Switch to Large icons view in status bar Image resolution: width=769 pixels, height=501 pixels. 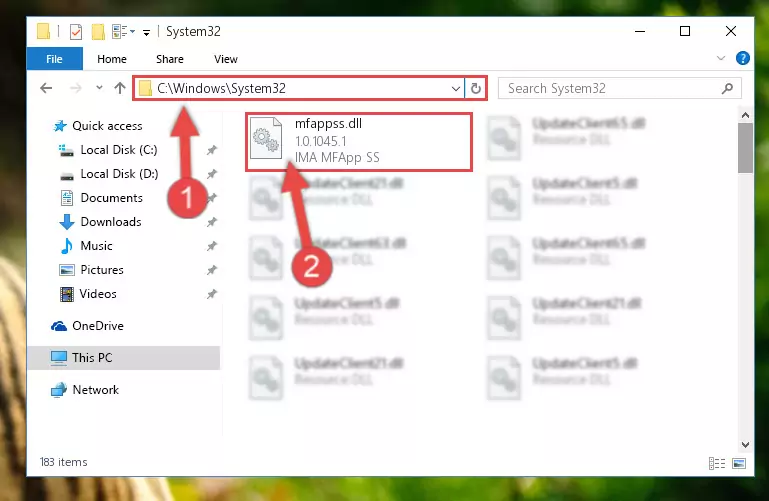tap(739, 463)
